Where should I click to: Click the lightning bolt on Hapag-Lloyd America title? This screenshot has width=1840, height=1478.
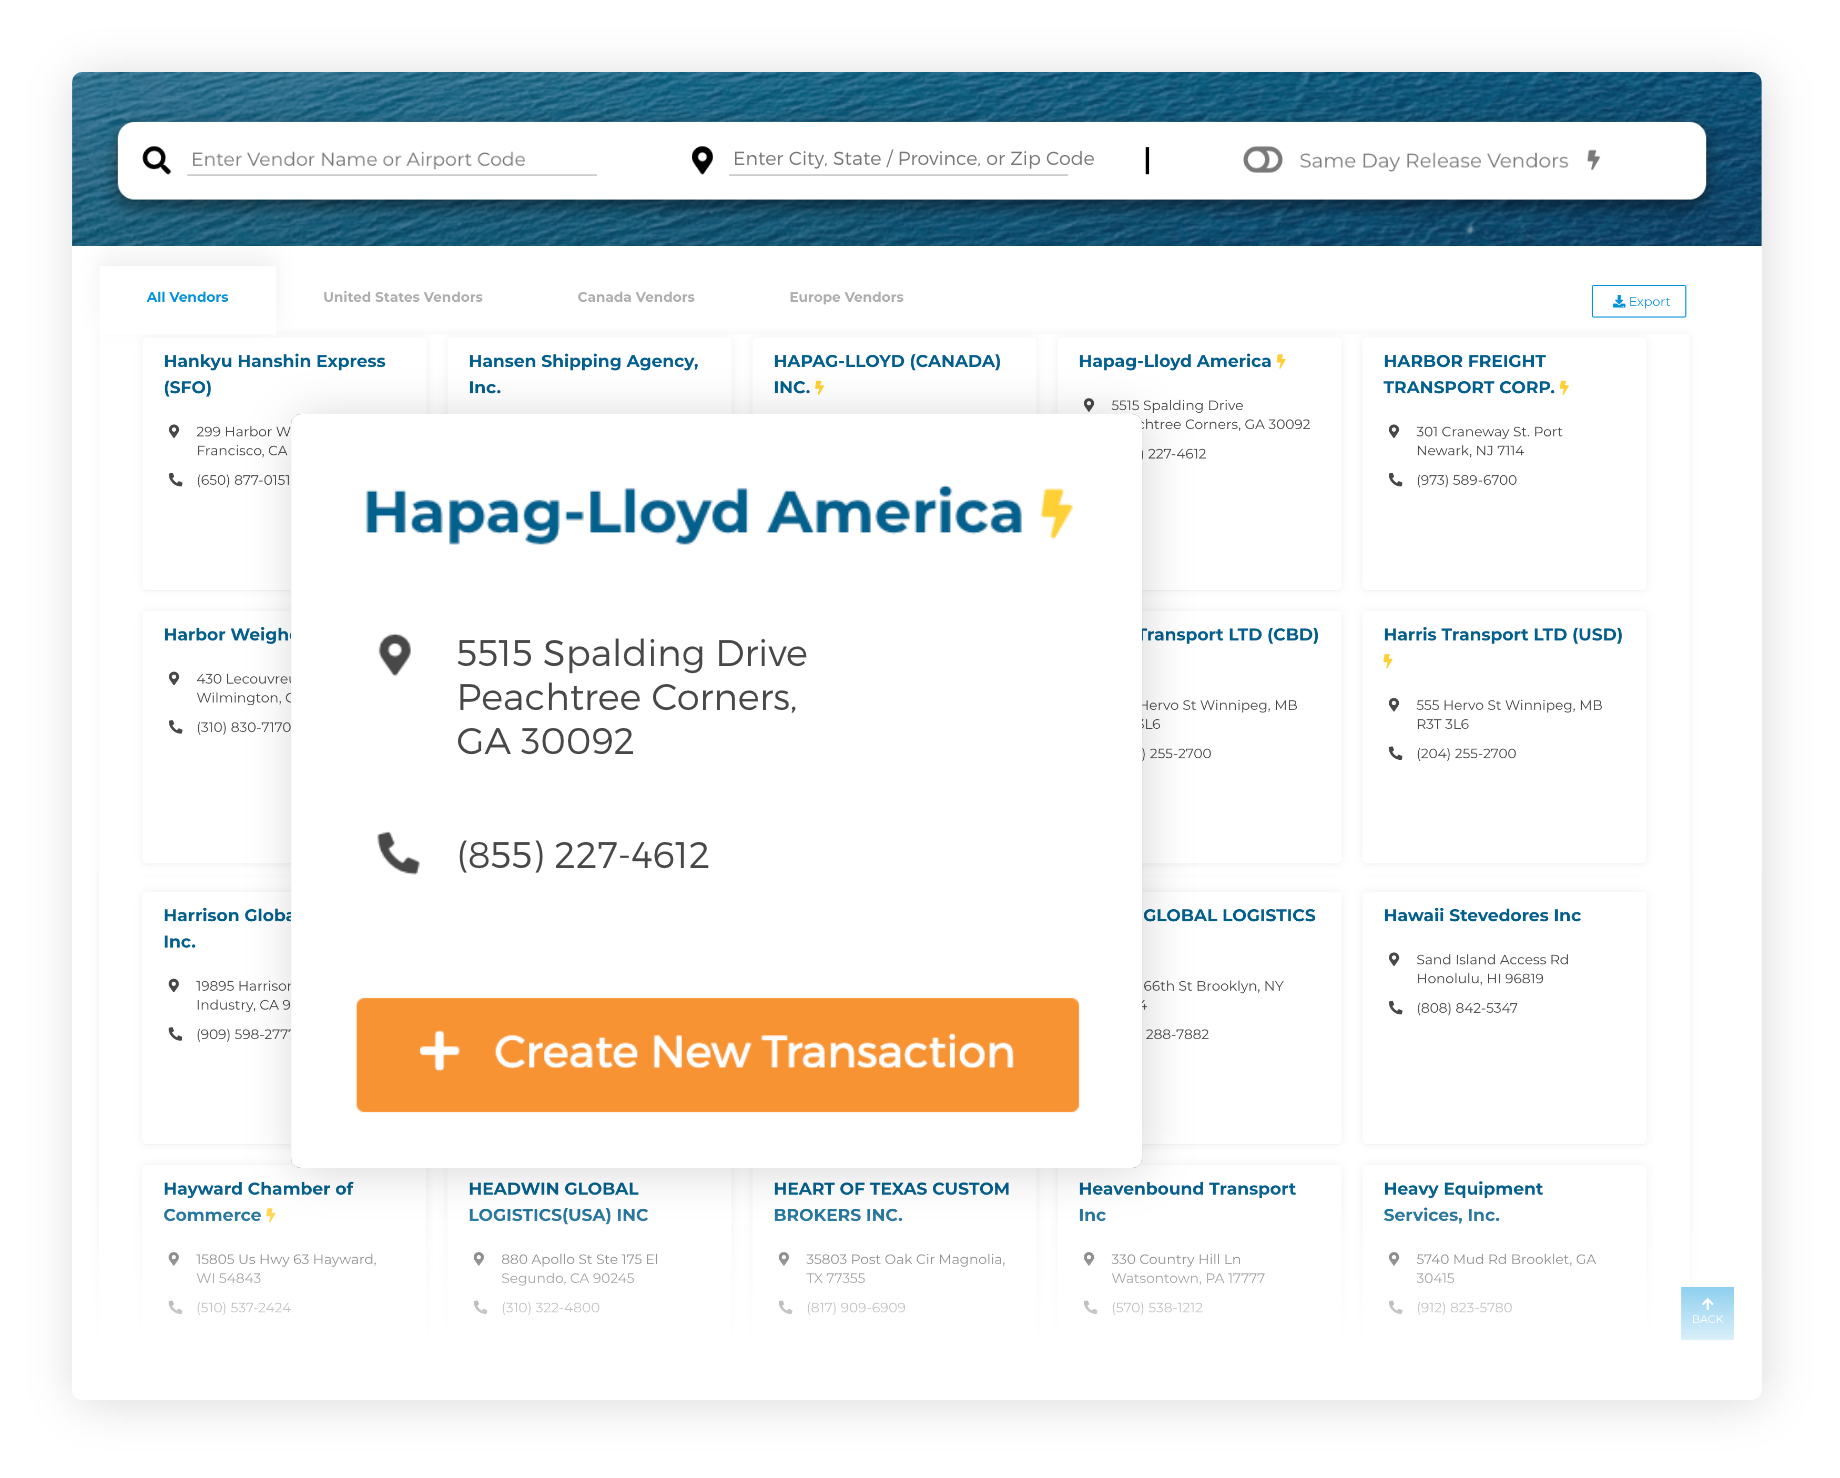coord(1053,513)
